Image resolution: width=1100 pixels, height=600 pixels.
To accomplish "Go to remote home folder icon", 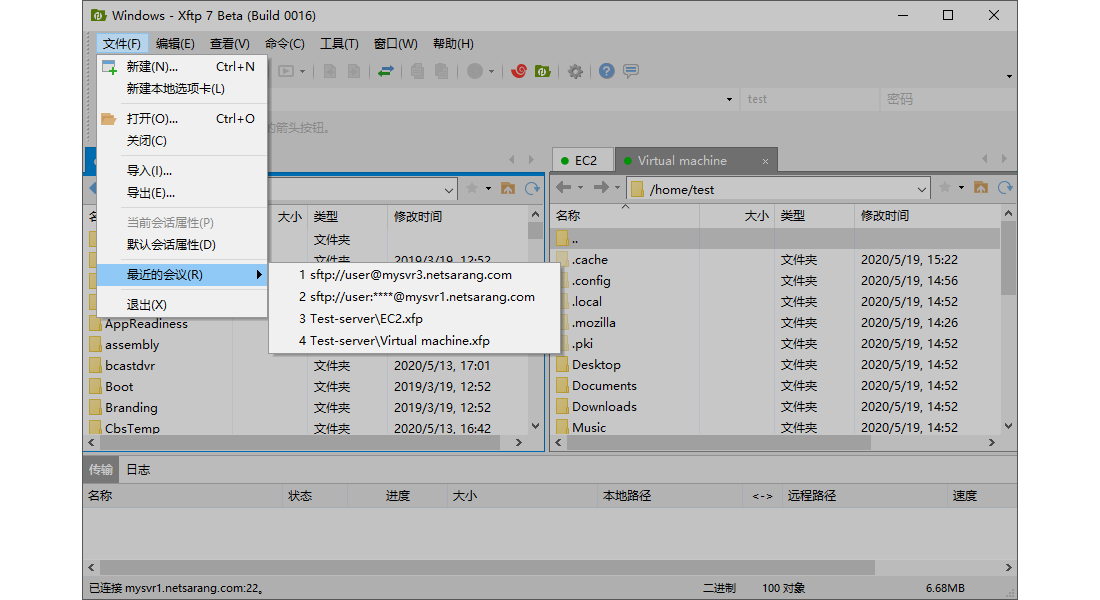I will point(981,187).
